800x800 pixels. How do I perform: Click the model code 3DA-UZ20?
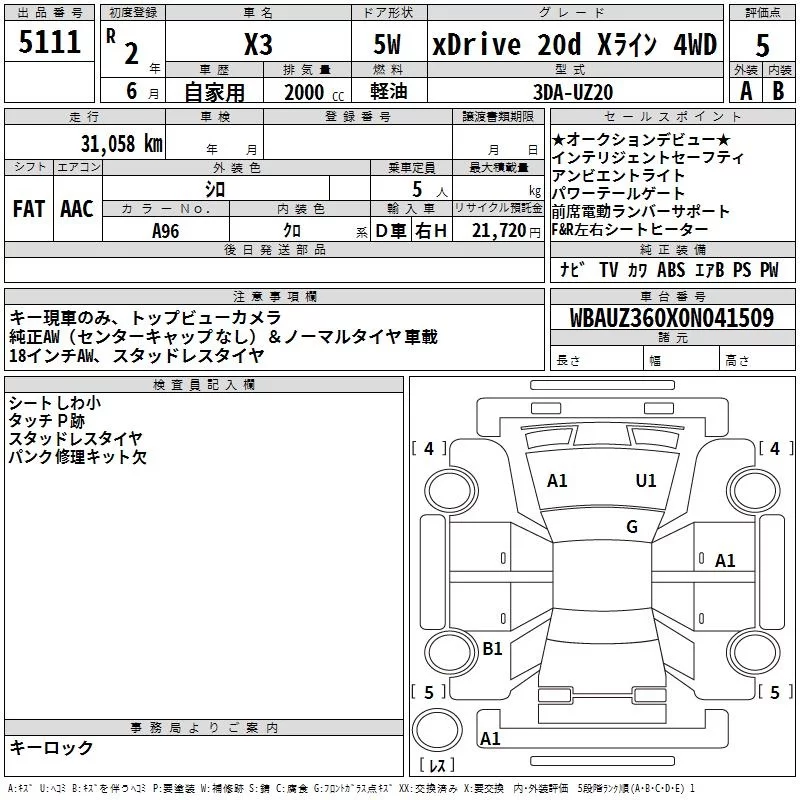(x=573, y=92)
